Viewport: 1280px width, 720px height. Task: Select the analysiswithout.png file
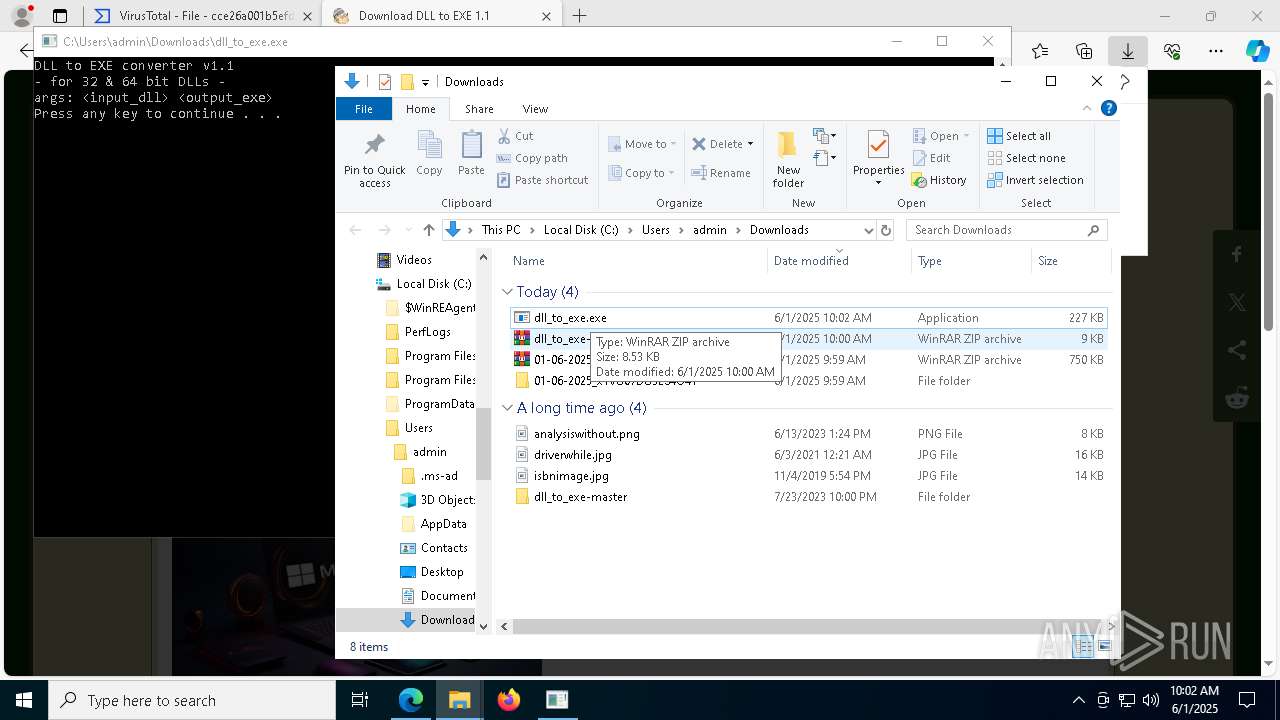pyautogui.click(x=808, y=434)
